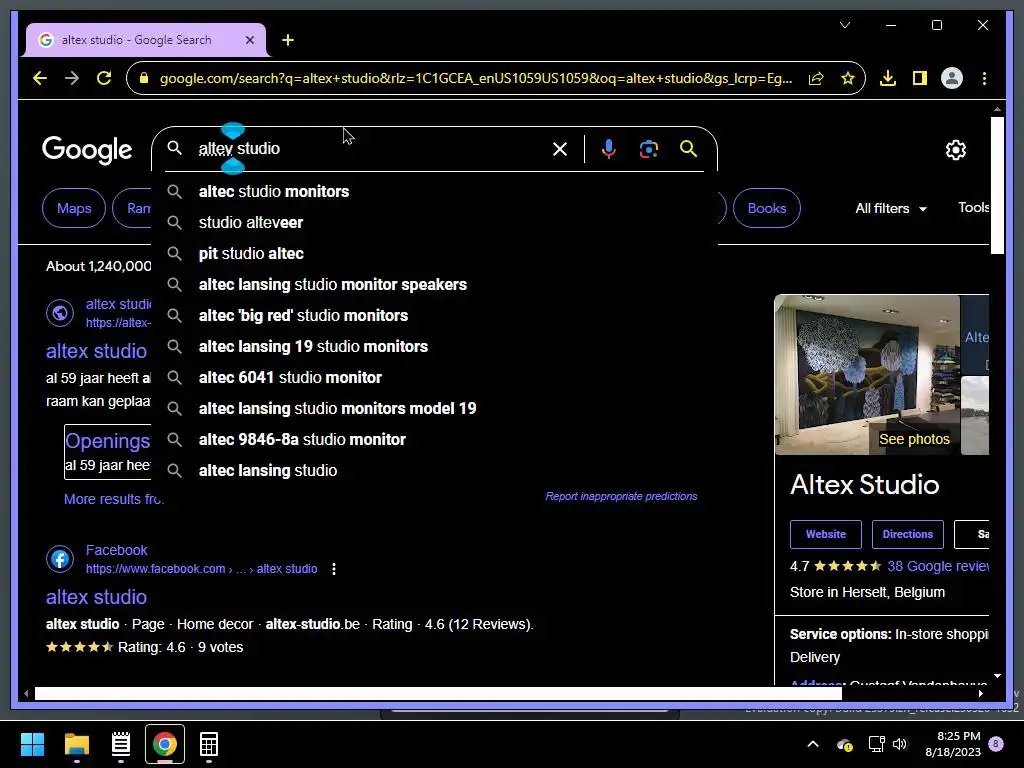Click More results from link
The image size is (1024, 768).
(x=114, y=499)
